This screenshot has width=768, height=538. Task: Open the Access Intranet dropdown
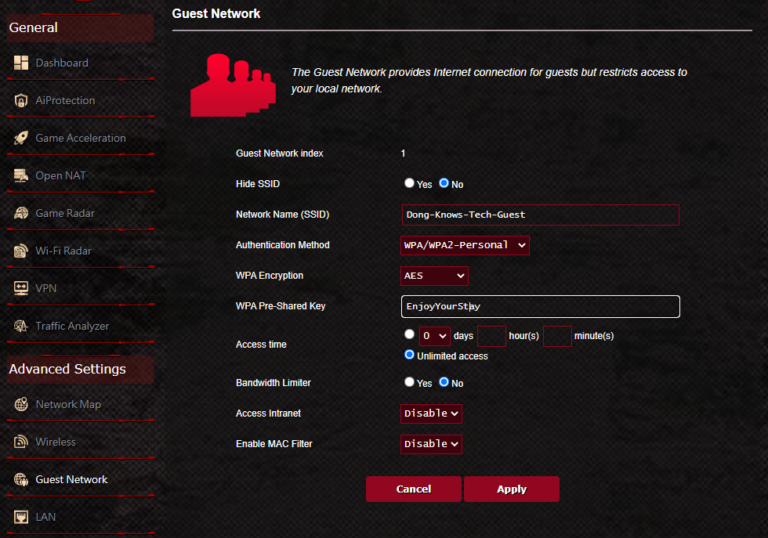(x=431, y=413)
